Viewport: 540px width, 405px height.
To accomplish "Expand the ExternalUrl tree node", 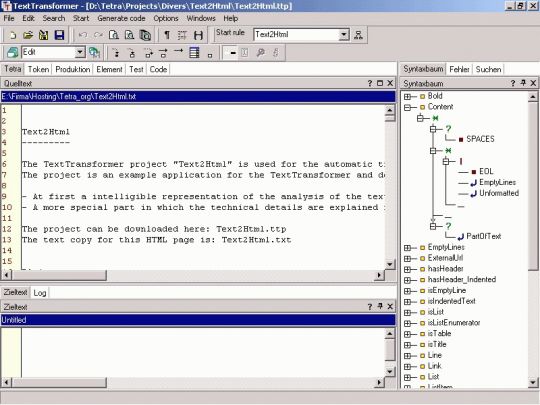I will [x=407, y=259].
